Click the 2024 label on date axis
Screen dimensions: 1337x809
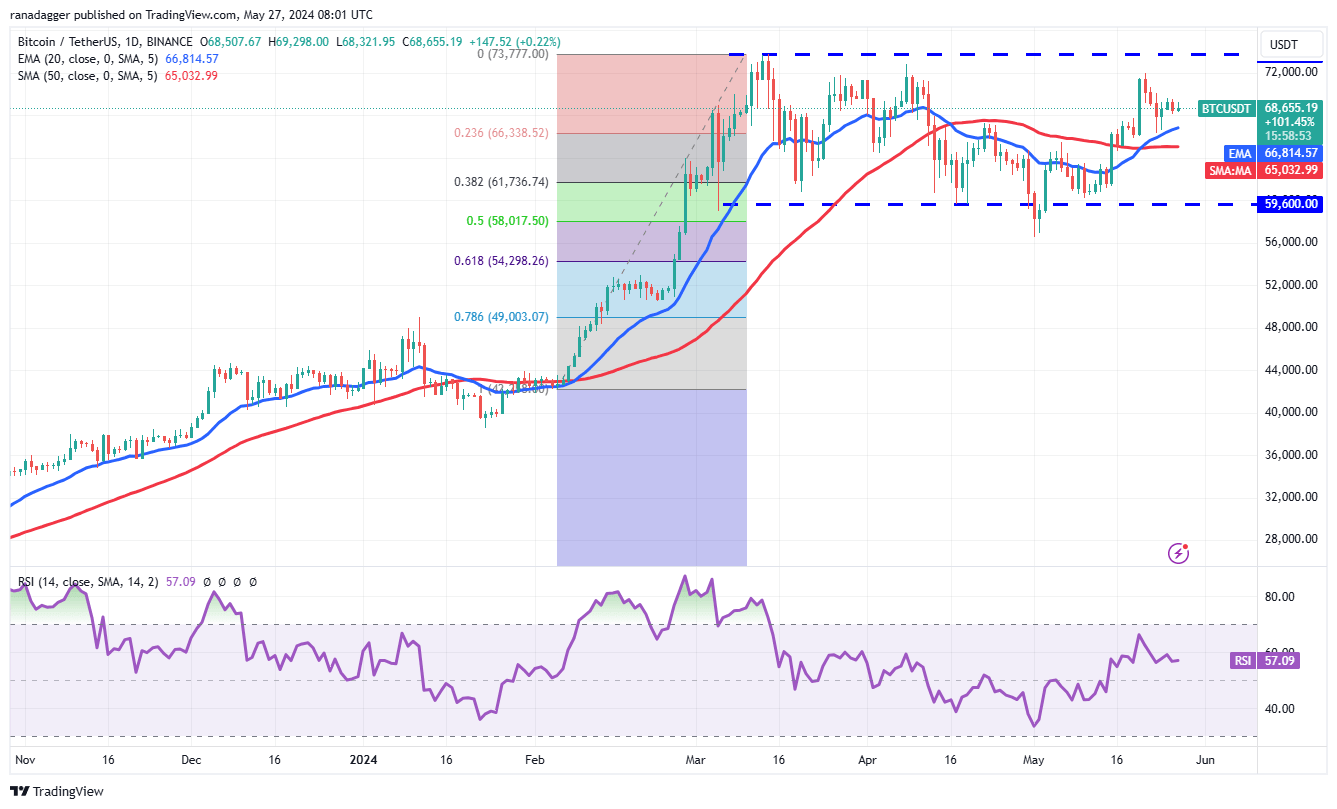point(362,759)
